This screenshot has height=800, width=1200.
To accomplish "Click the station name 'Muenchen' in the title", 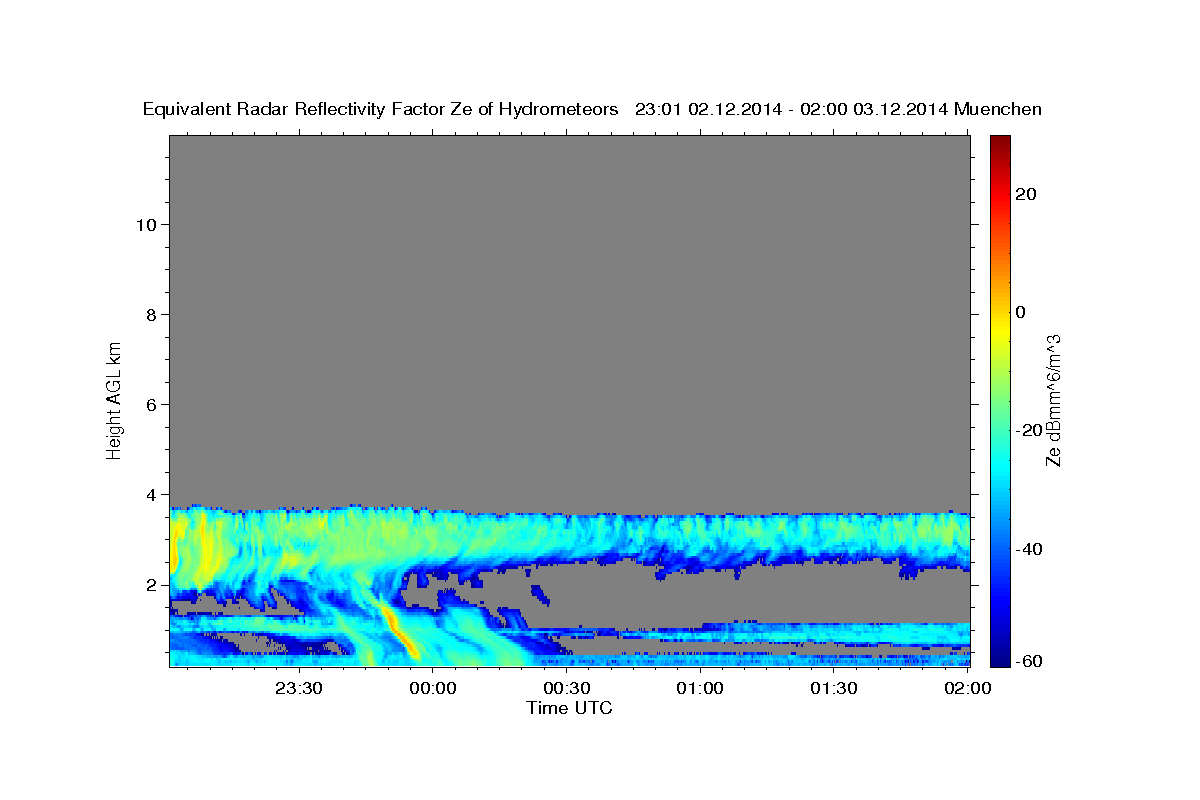I will [999, 110].
